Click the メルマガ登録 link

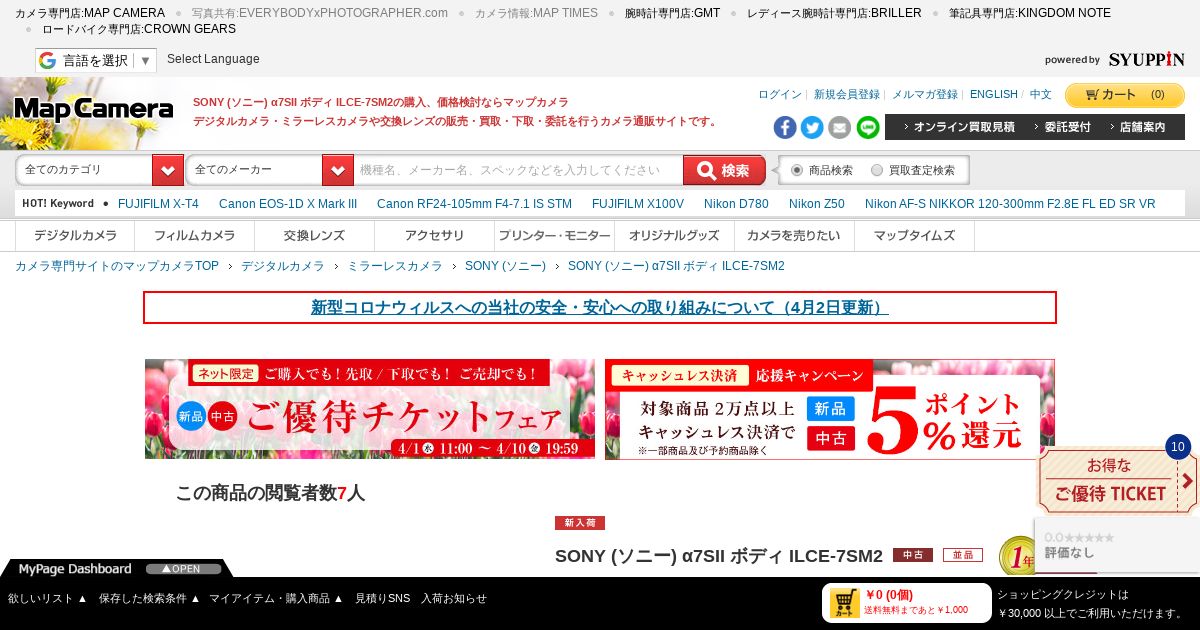[925, 94]
